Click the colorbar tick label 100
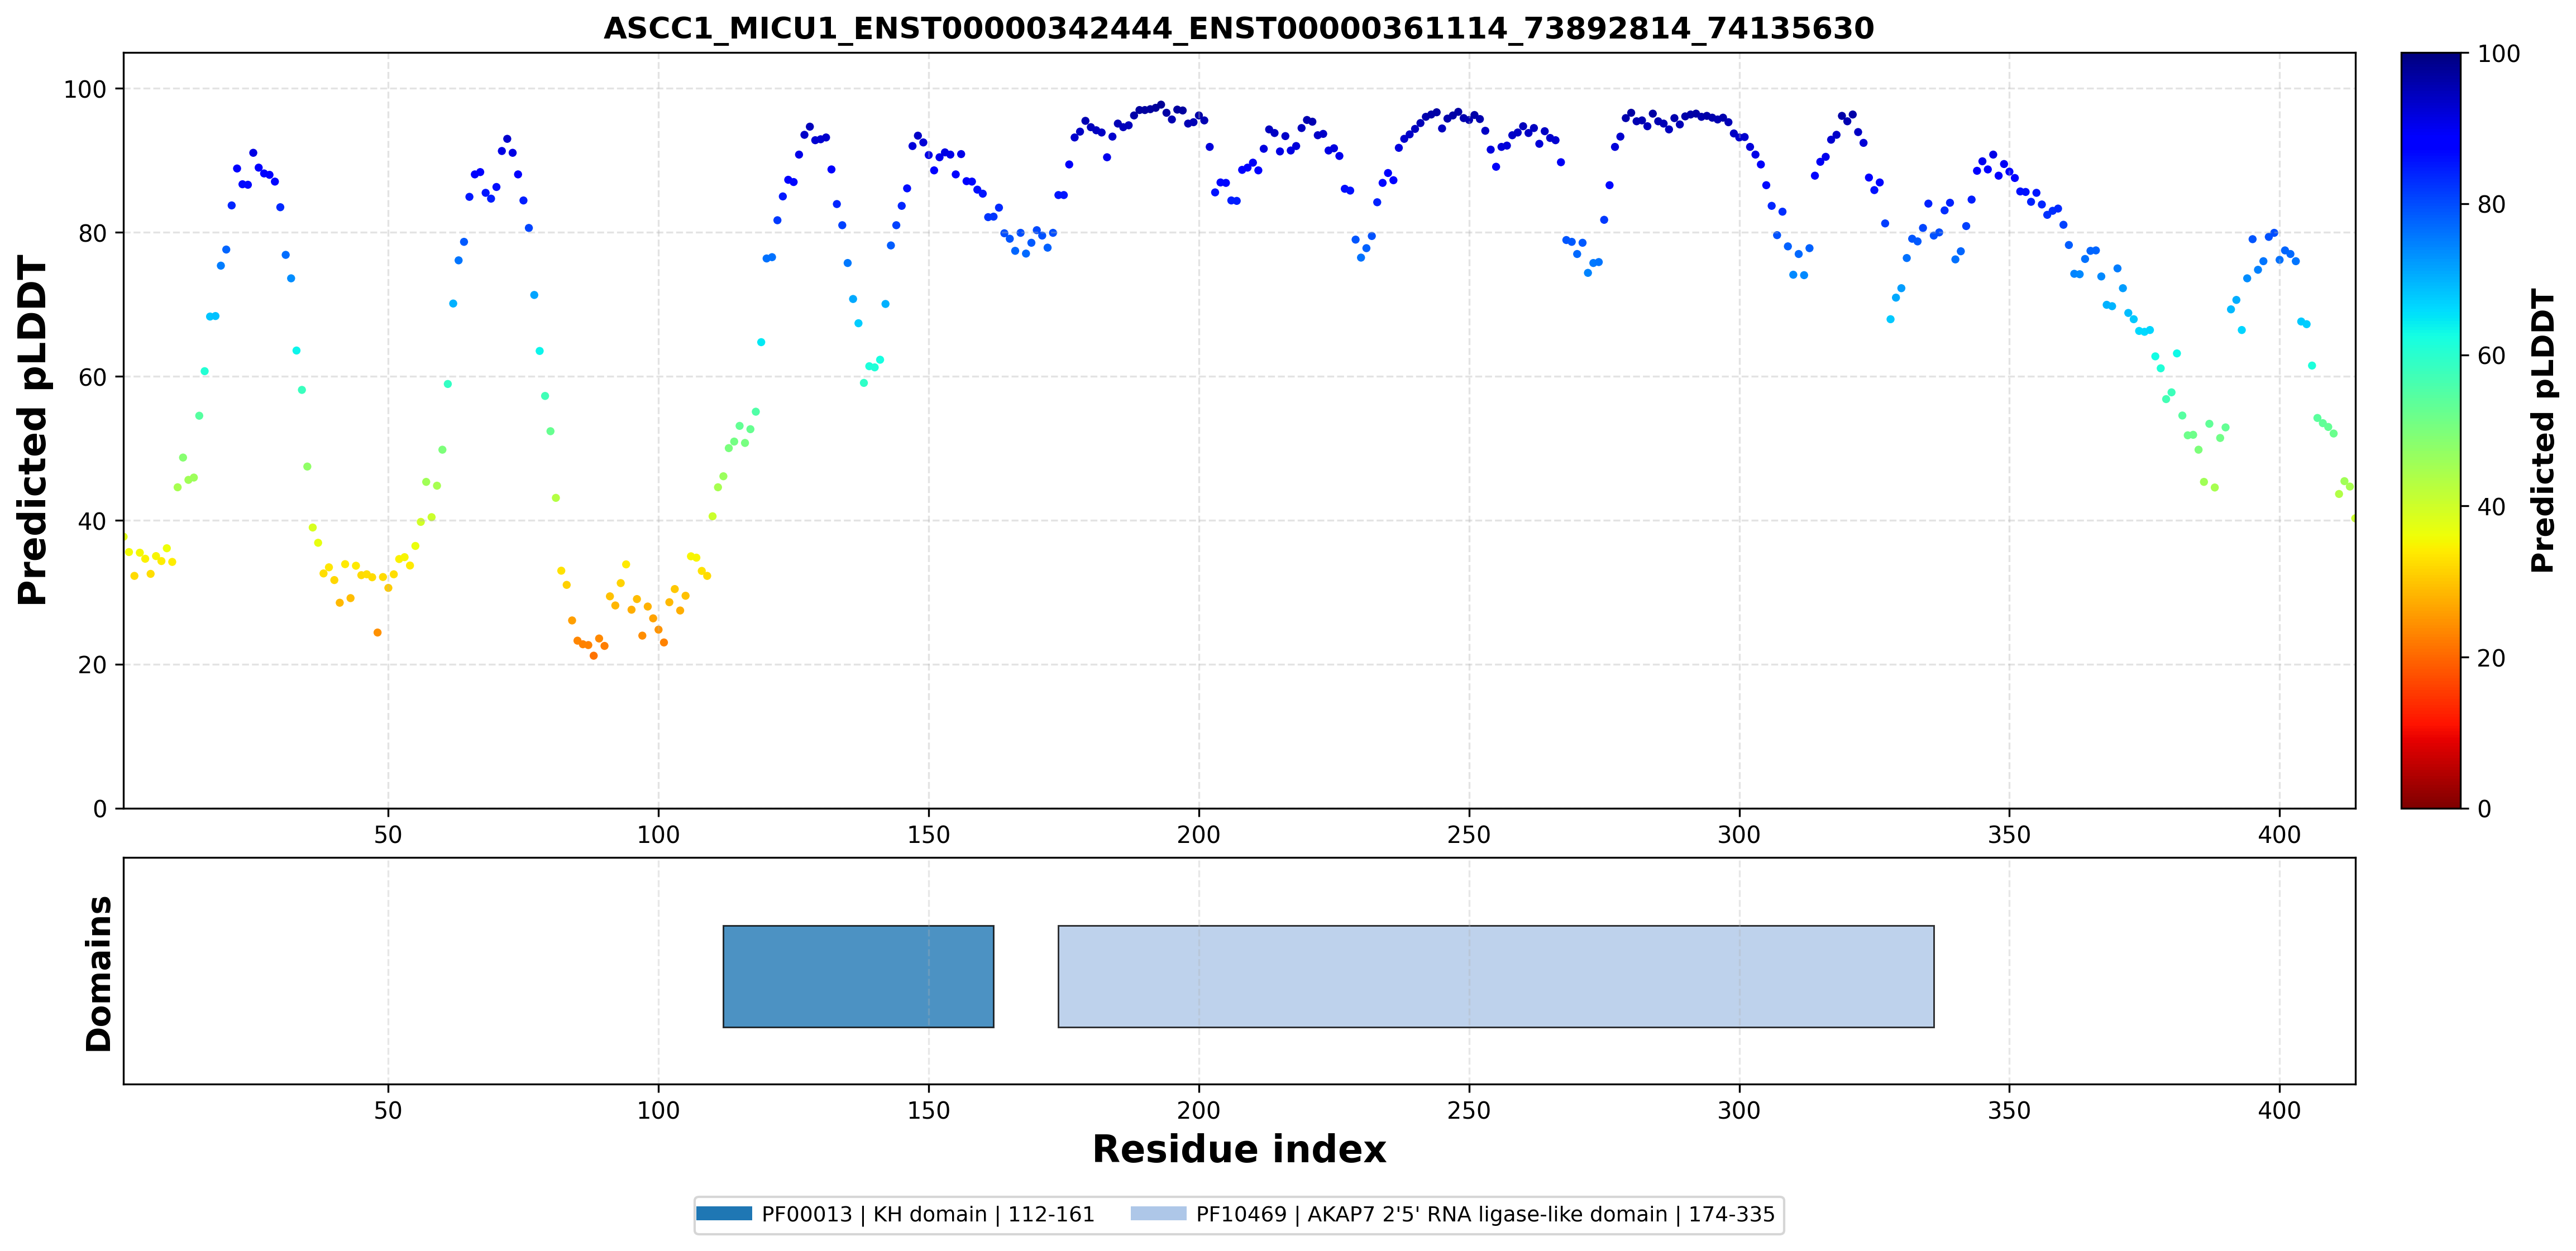Viewport: 2576px width, 1251px height. tap(2498, 54)
